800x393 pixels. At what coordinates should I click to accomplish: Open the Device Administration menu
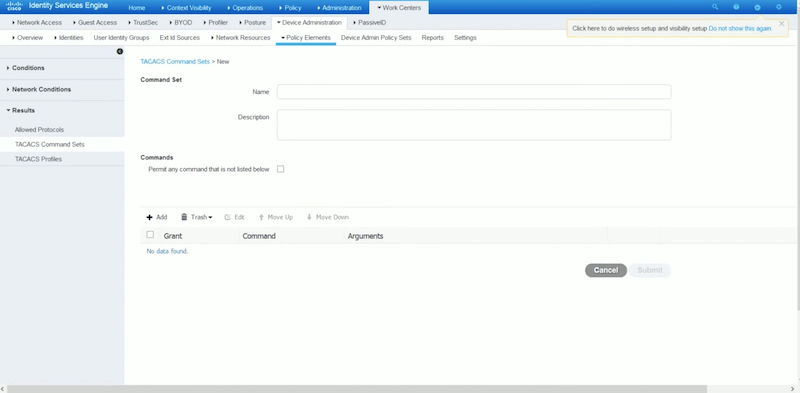[x=309, y=22]
